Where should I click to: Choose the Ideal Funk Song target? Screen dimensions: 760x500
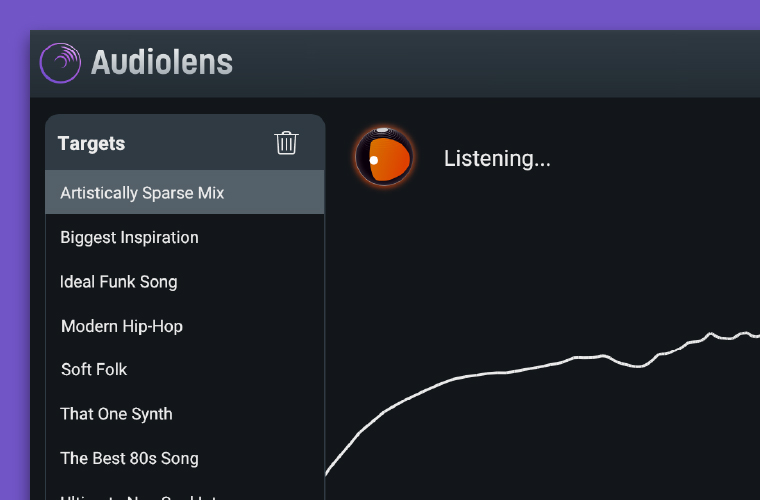coord(185,282)
